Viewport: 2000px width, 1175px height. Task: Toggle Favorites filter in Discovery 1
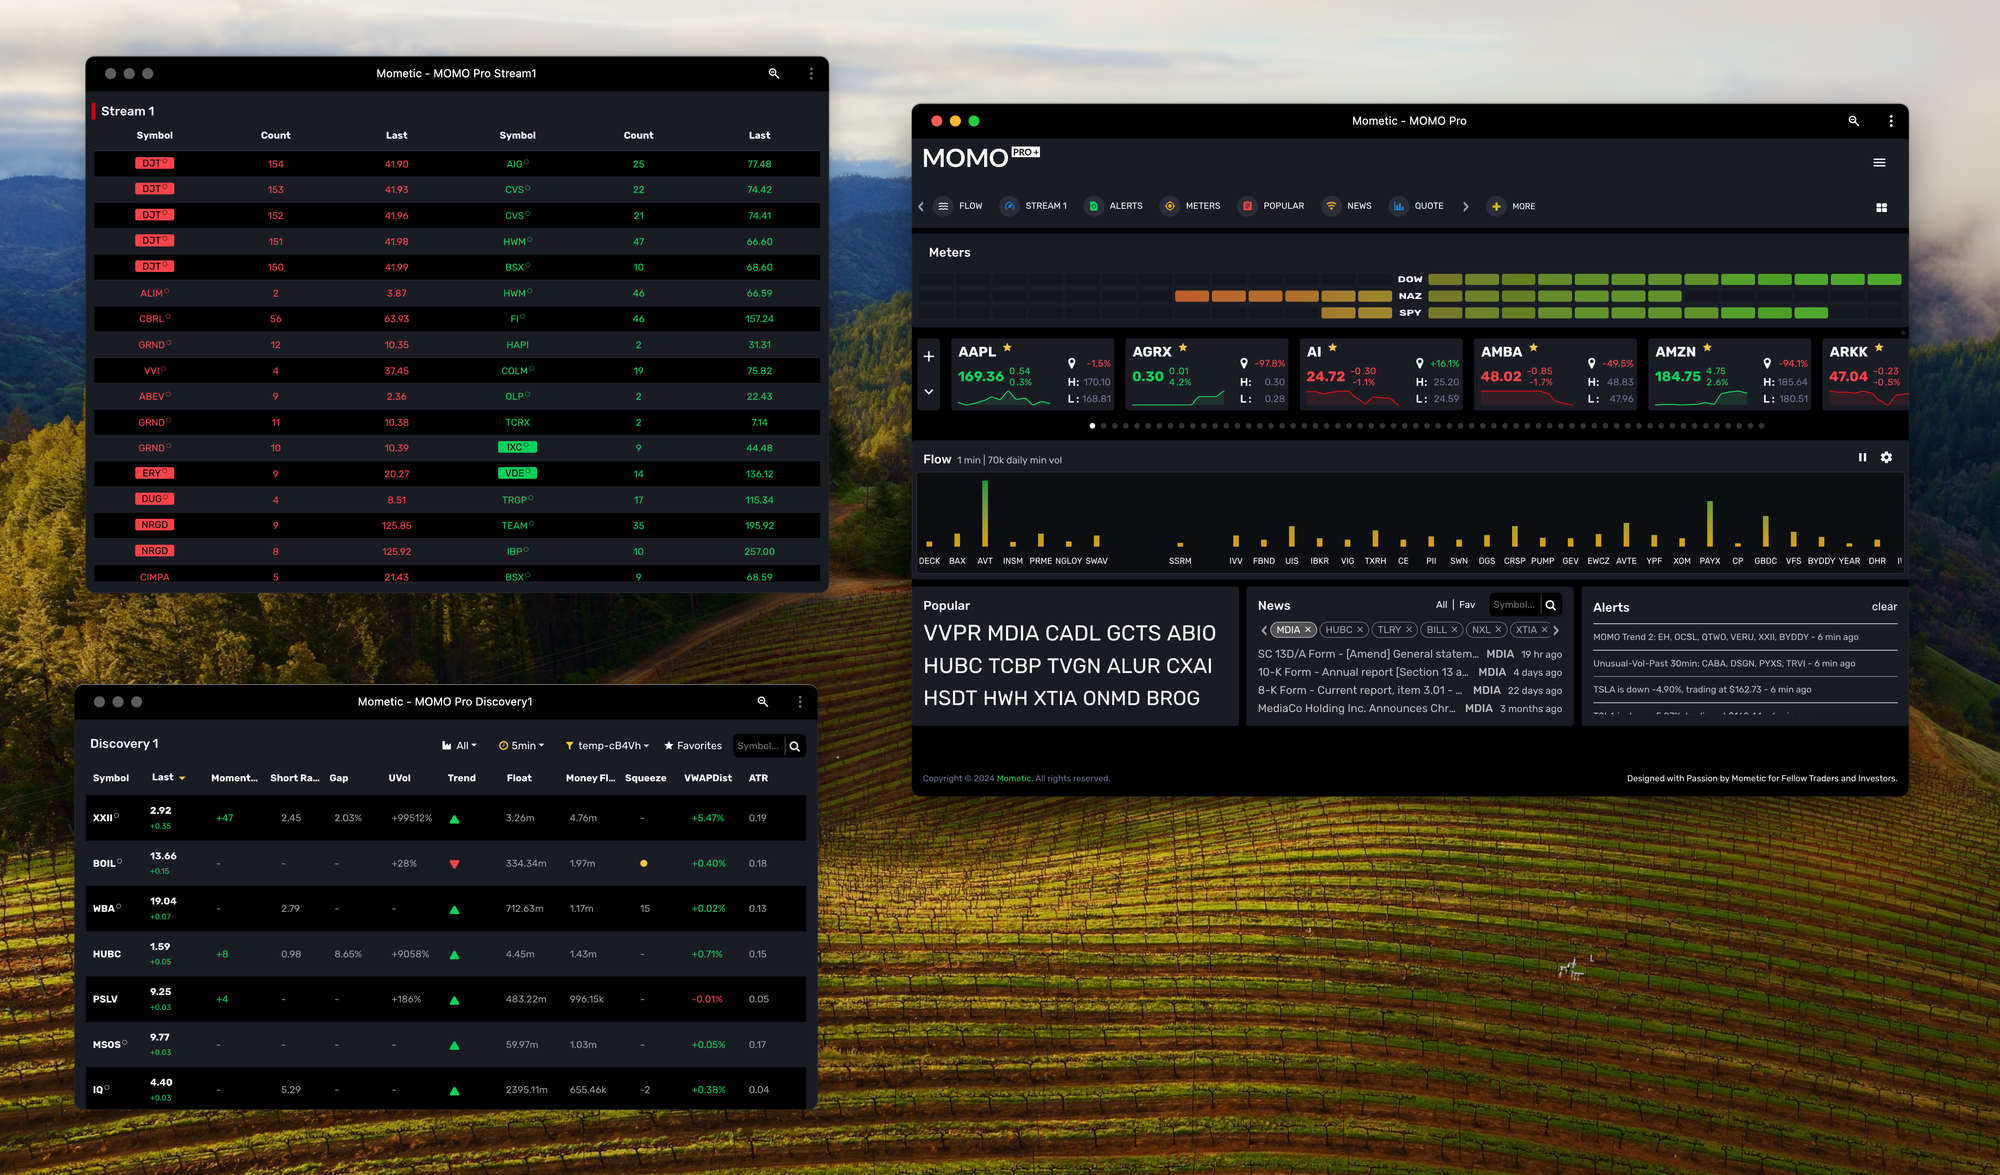[x=692, y=746]
